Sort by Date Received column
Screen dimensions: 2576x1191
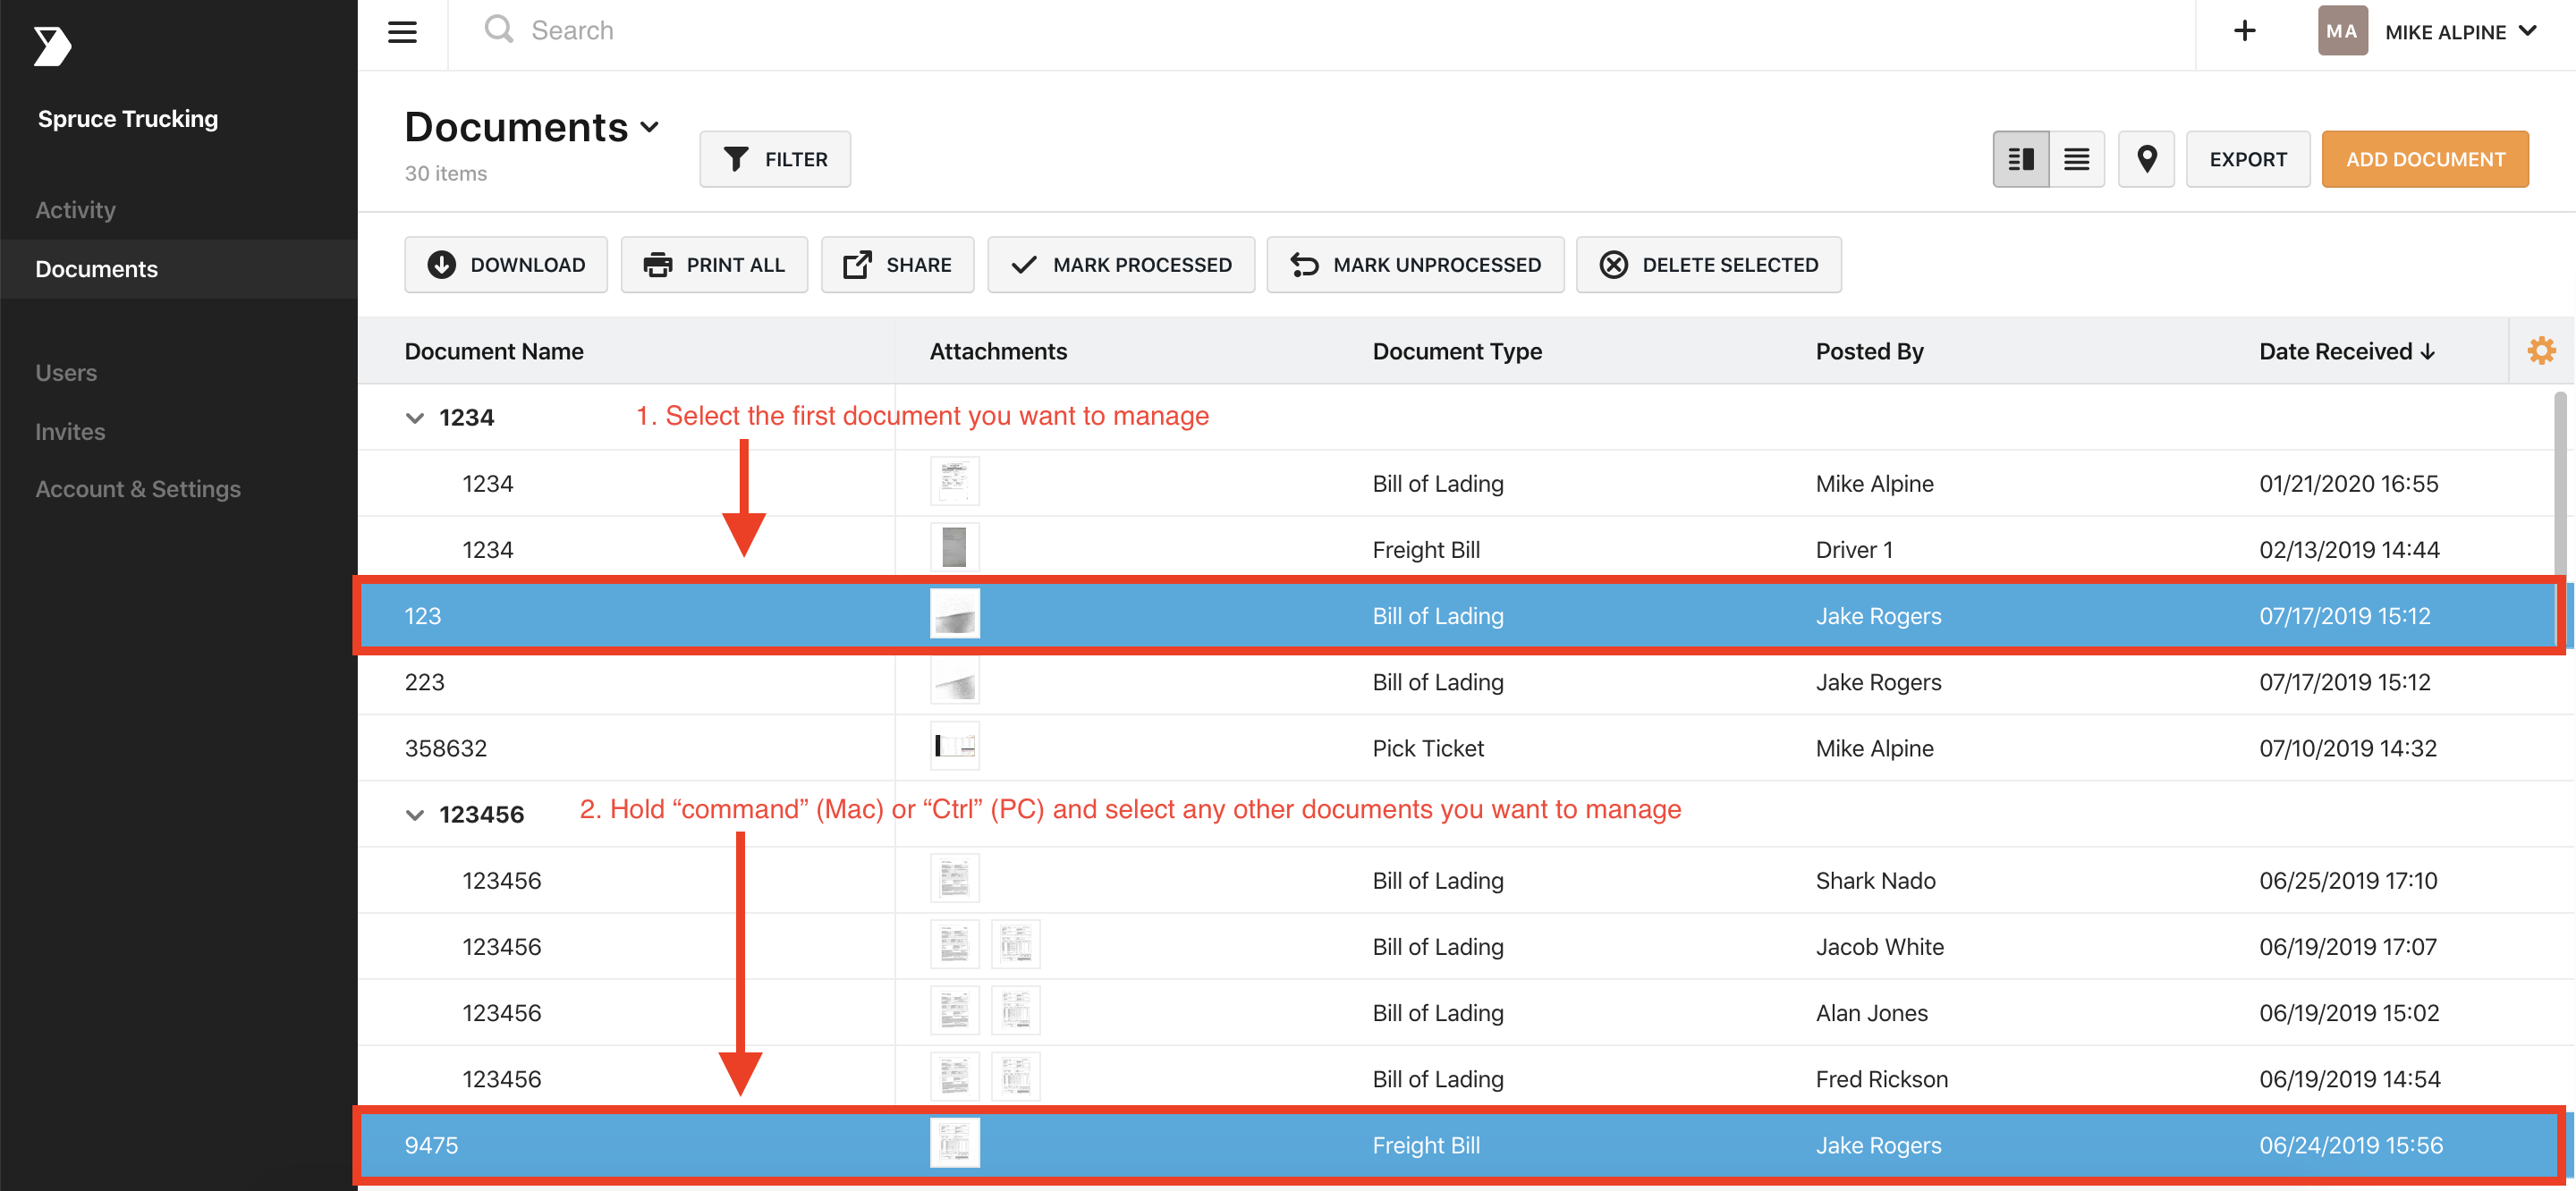[x=2347, y=352]
